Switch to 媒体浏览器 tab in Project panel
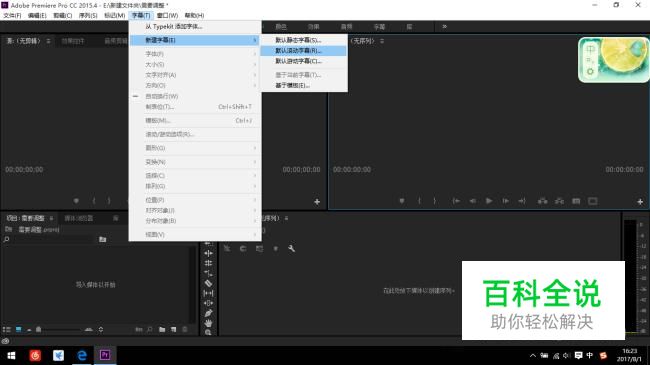 click(78, 218)
